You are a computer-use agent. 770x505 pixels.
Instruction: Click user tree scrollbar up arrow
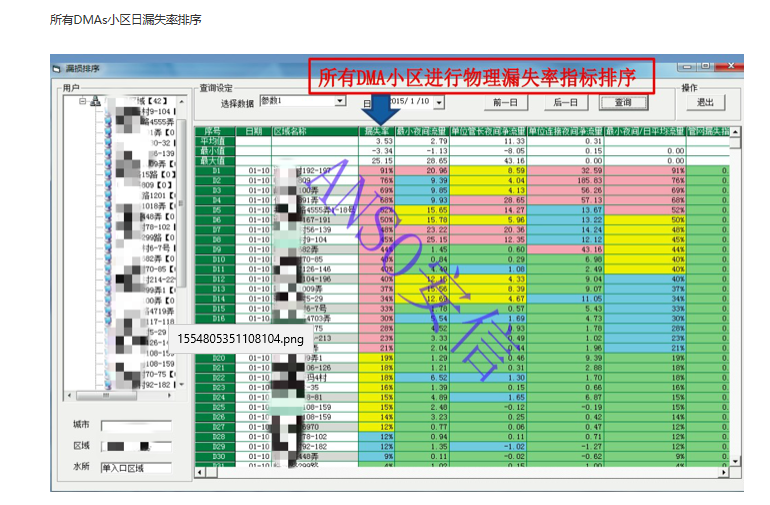(x=182, y=102)
